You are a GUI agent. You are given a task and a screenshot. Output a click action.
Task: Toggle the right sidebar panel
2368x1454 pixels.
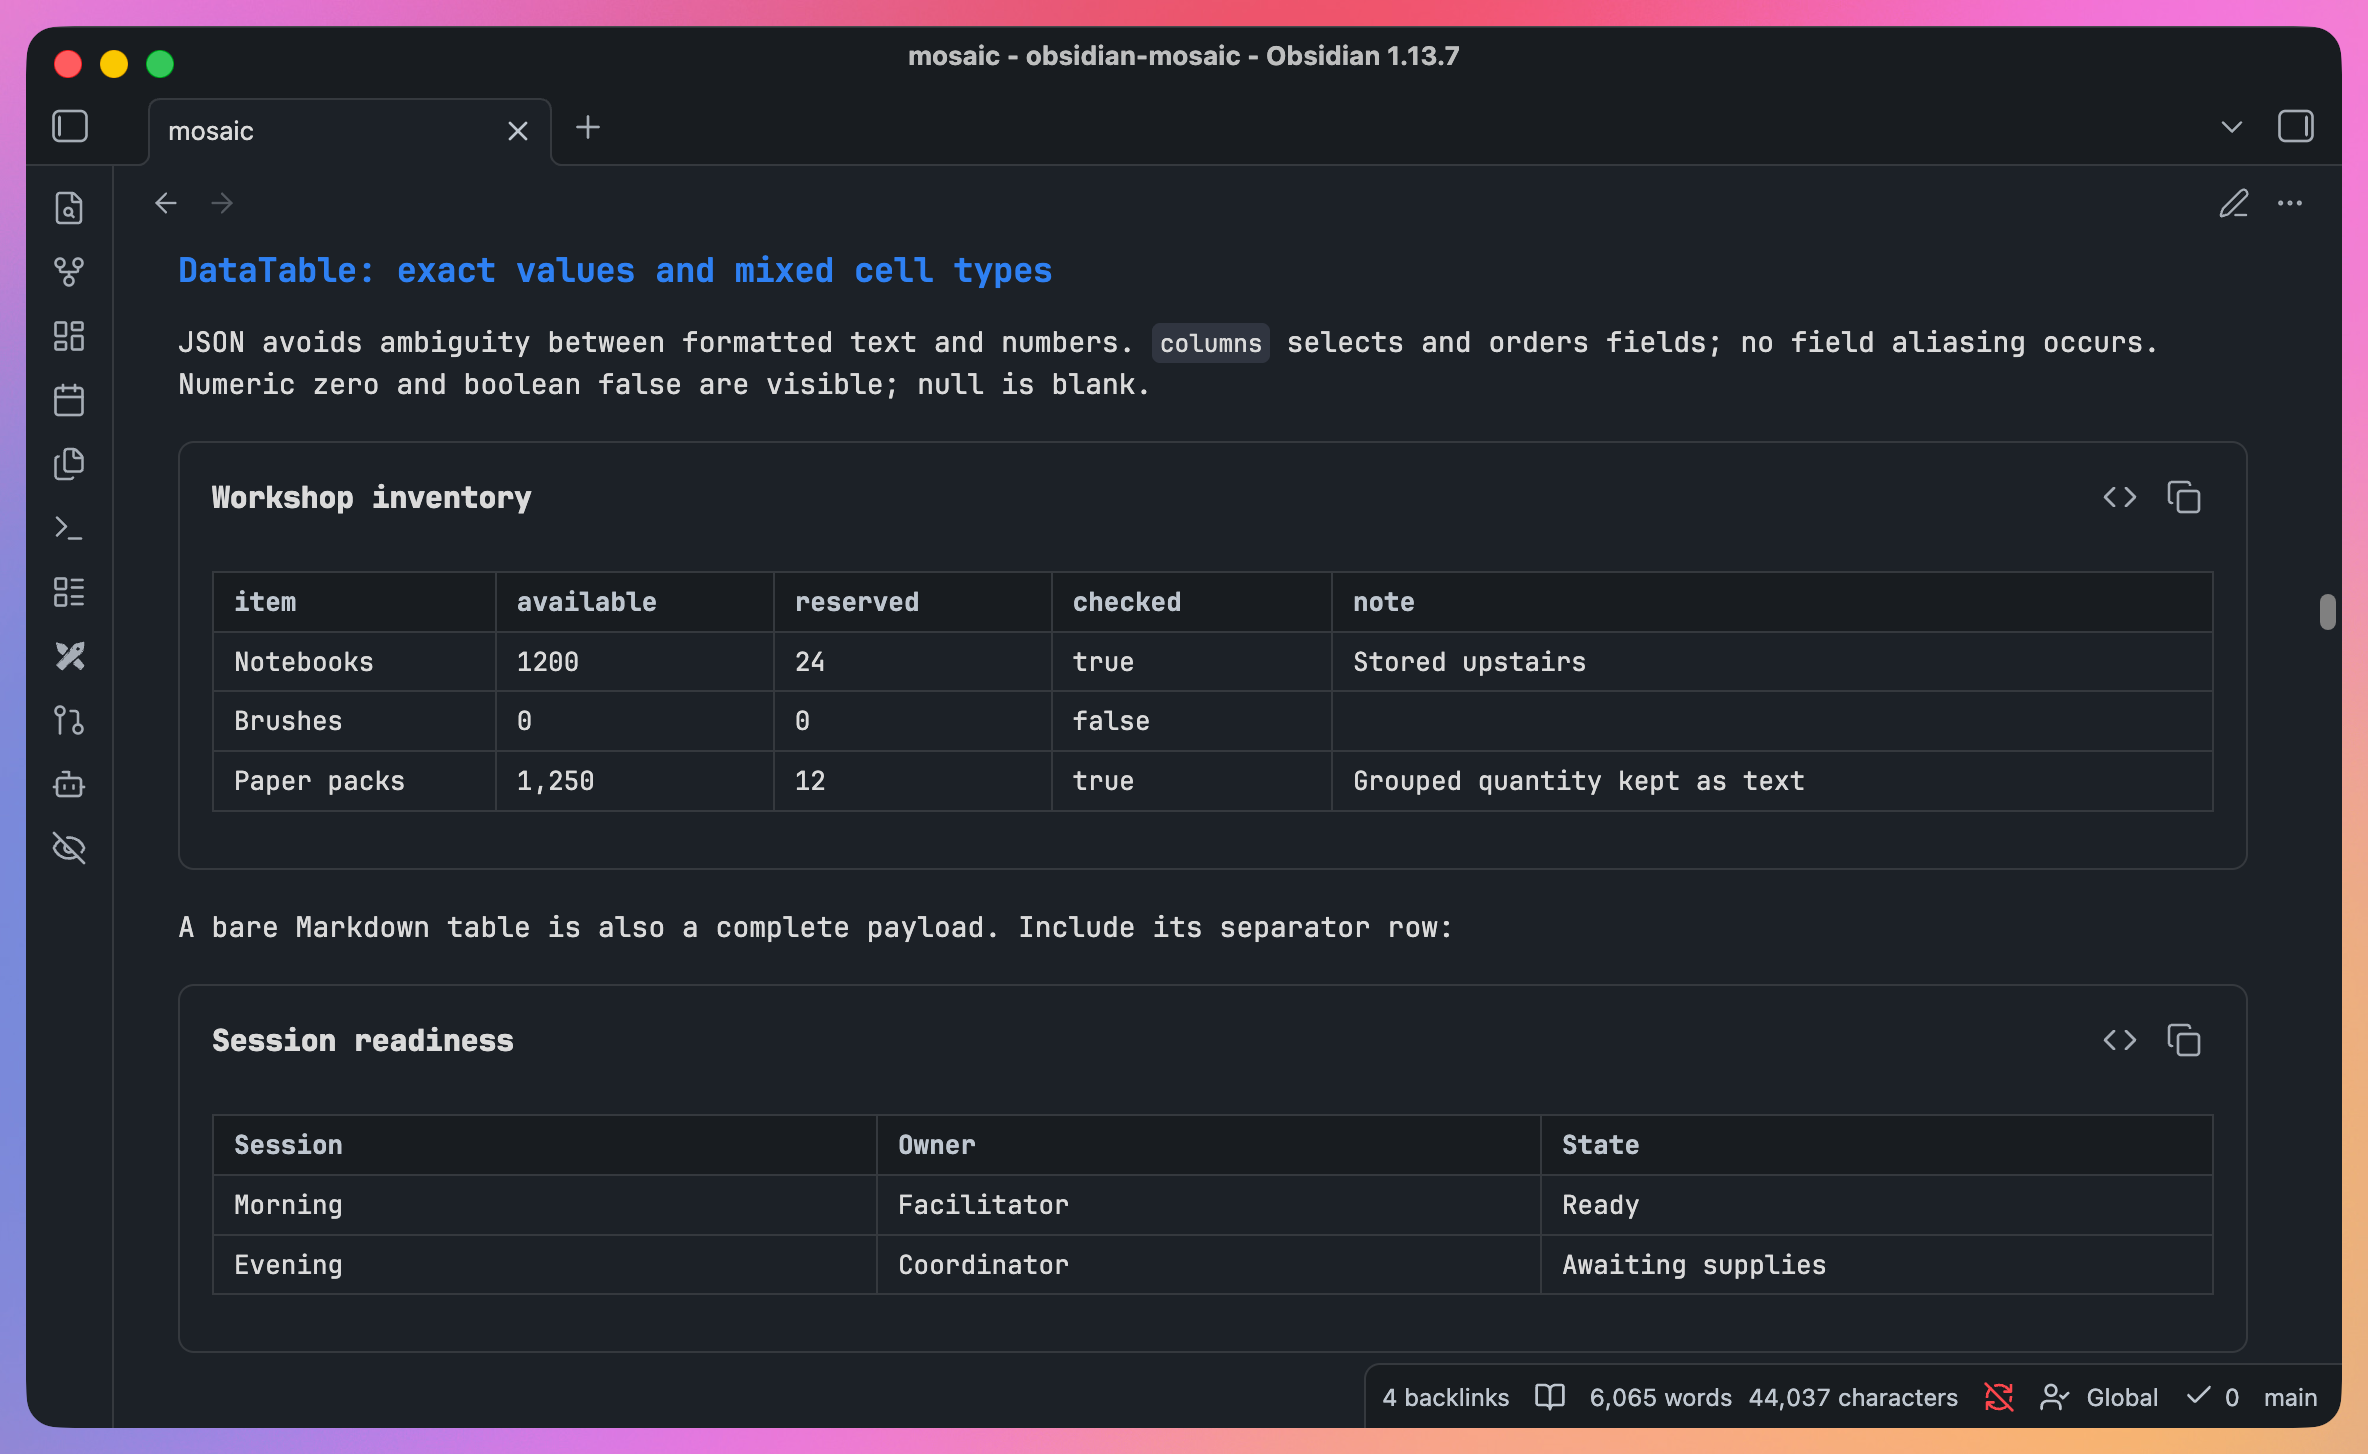tap(2296, 127)
